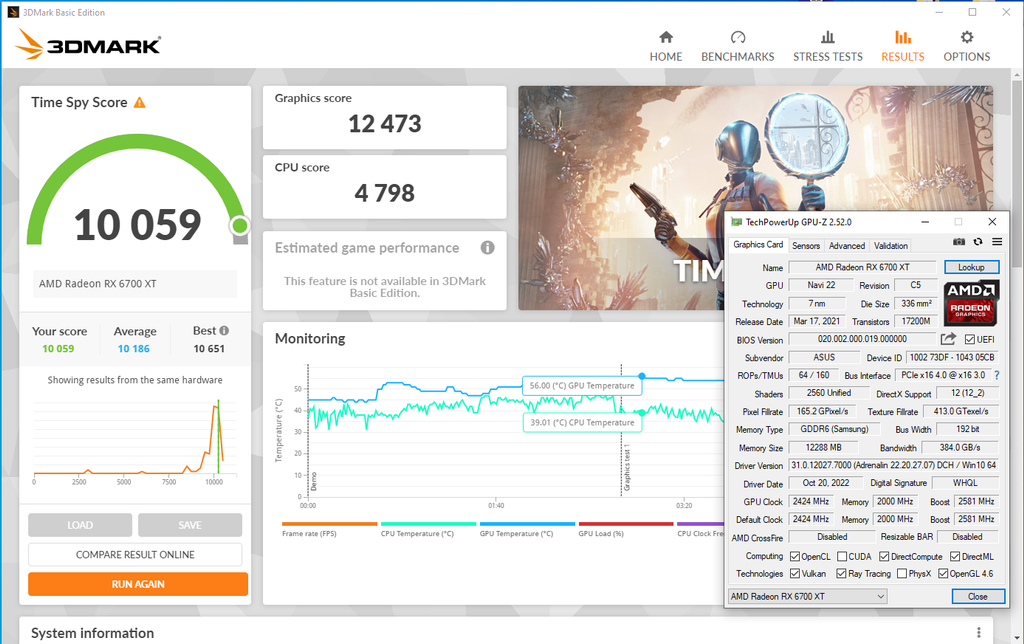Switch to Sensors tab
Screen dimensions: 1024x644
pyautogui.click(x=806, y=246)
